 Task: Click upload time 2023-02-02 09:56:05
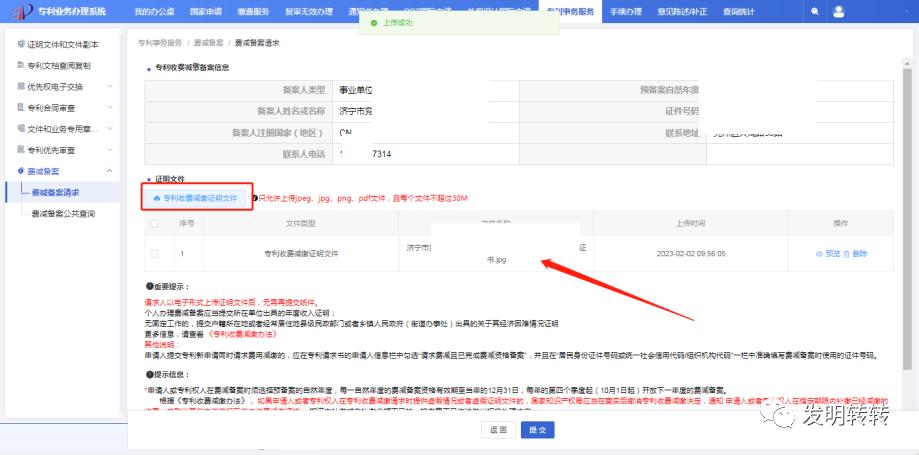pos(690,254)
